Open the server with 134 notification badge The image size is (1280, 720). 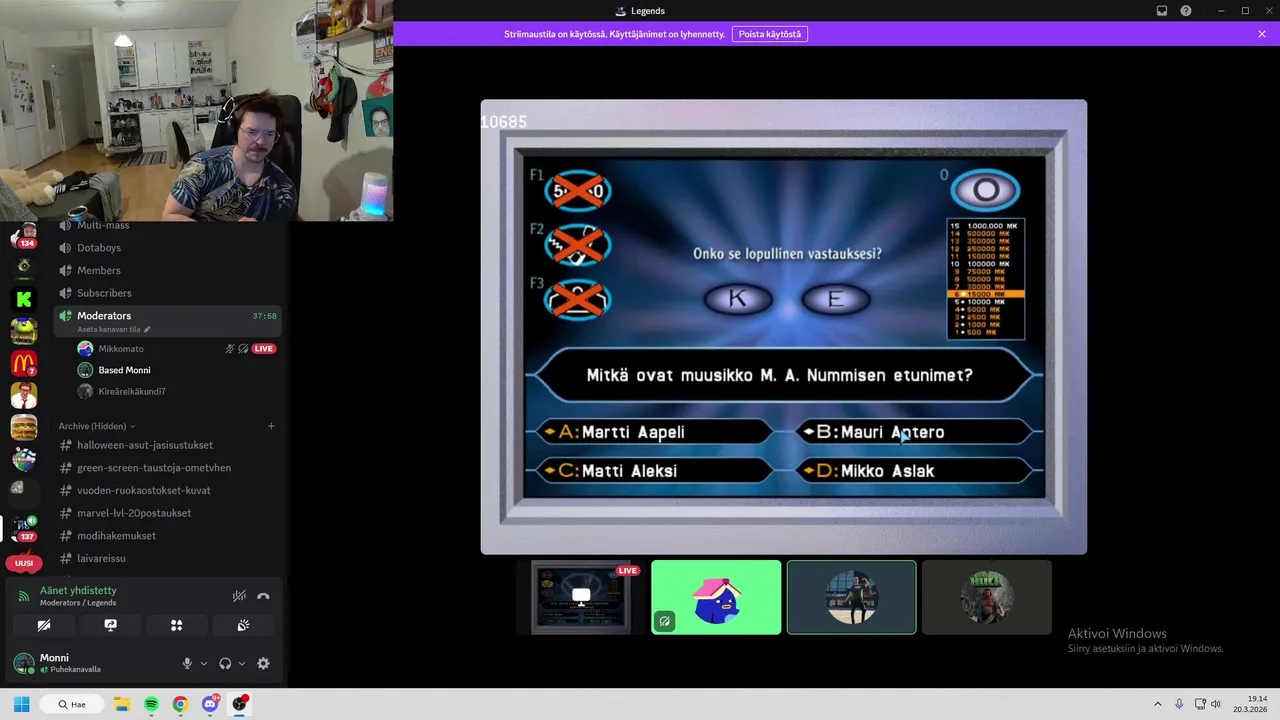[24, 236]
